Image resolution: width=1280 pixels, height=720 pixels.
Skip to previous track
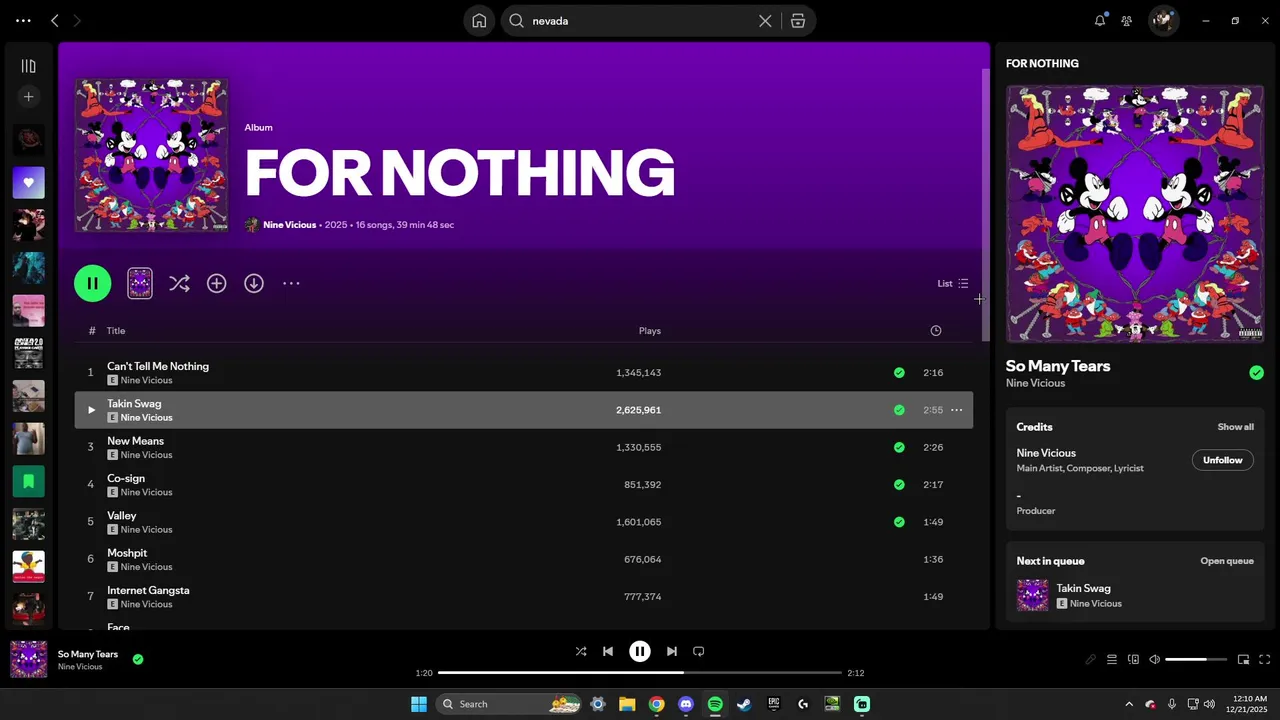tap(608, 651)
